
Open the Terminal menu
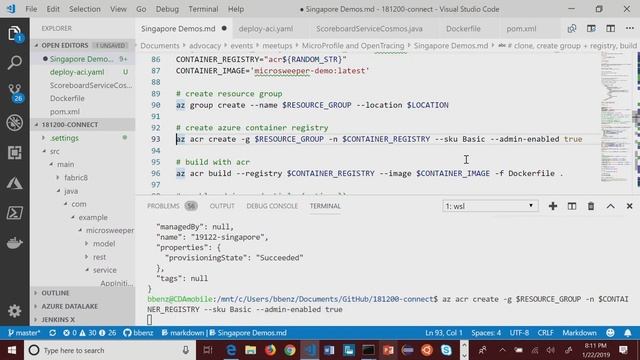click(203, 9)
